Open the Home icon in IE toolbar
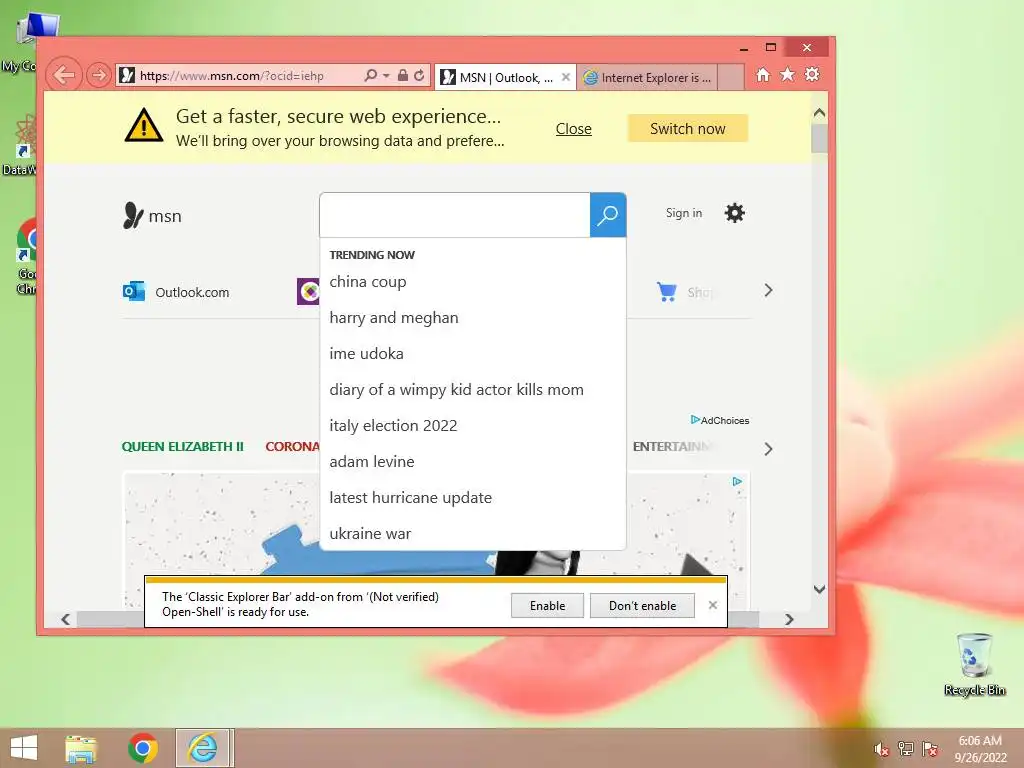Viewport: 1024px width, 768px height. [763, 74]
